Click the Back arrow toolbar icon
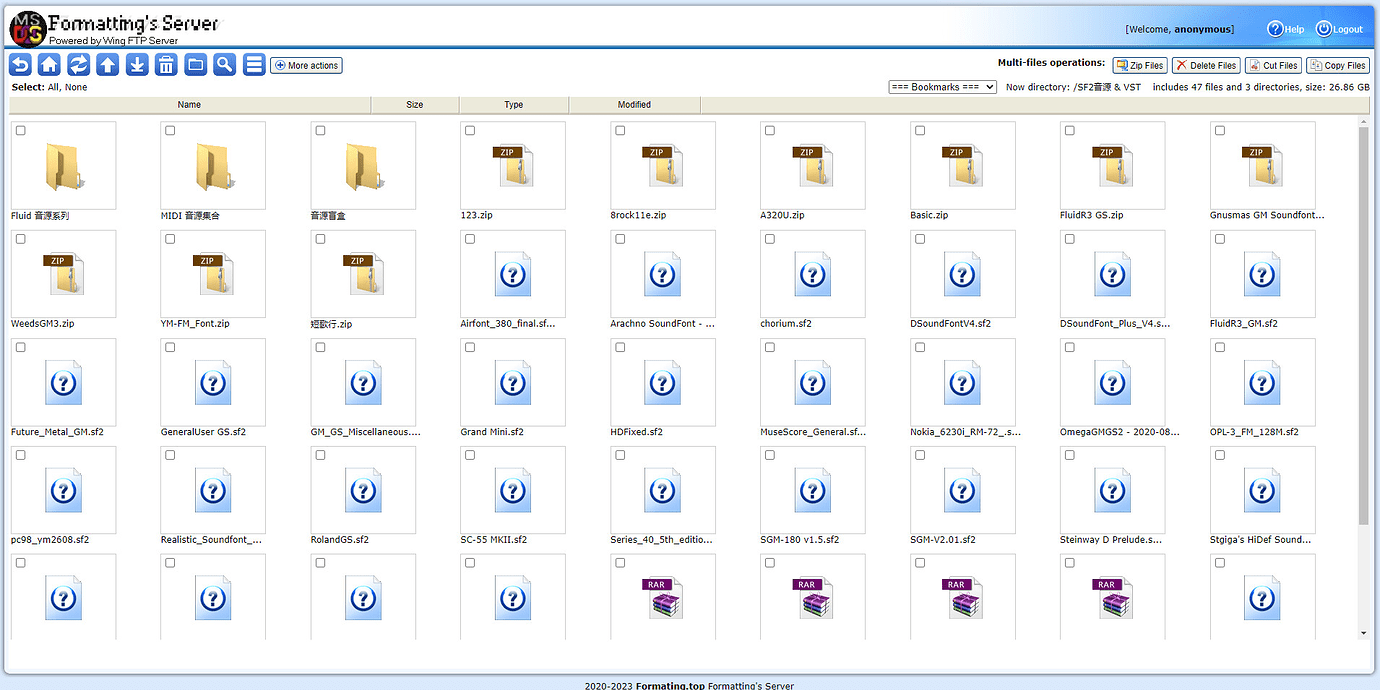 pyautogui.click(x=20, y=65)
